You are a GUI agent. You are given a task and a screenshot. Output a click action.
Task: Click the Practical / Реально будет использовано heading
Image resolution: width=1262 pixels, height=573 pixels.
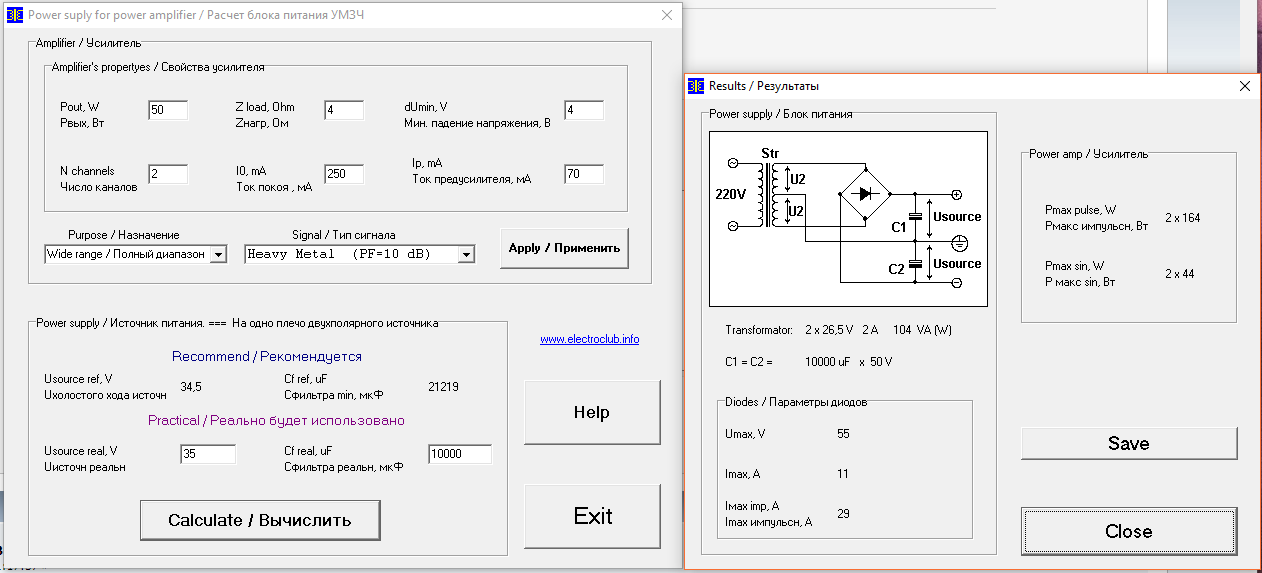277,421
